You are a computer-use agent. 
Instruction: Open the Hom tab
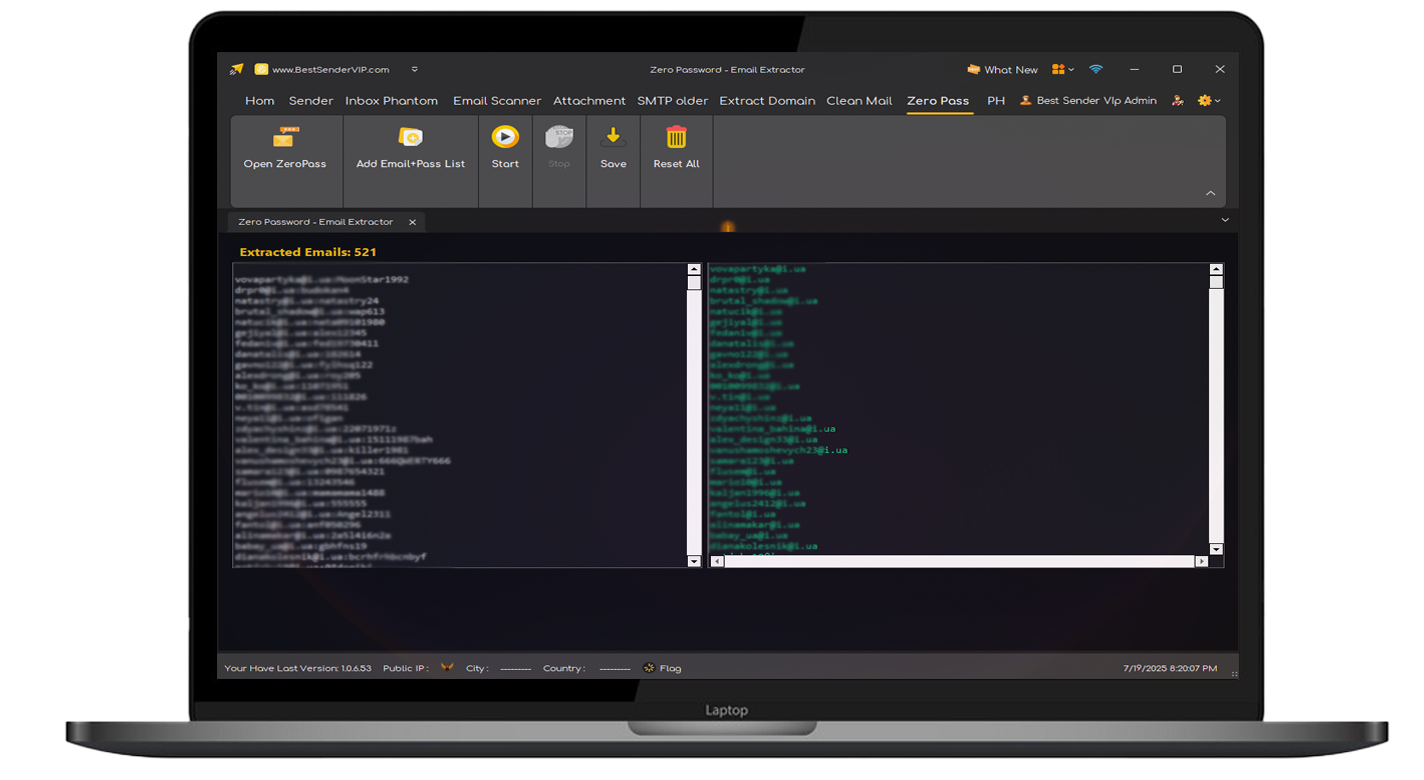[260, 101]
